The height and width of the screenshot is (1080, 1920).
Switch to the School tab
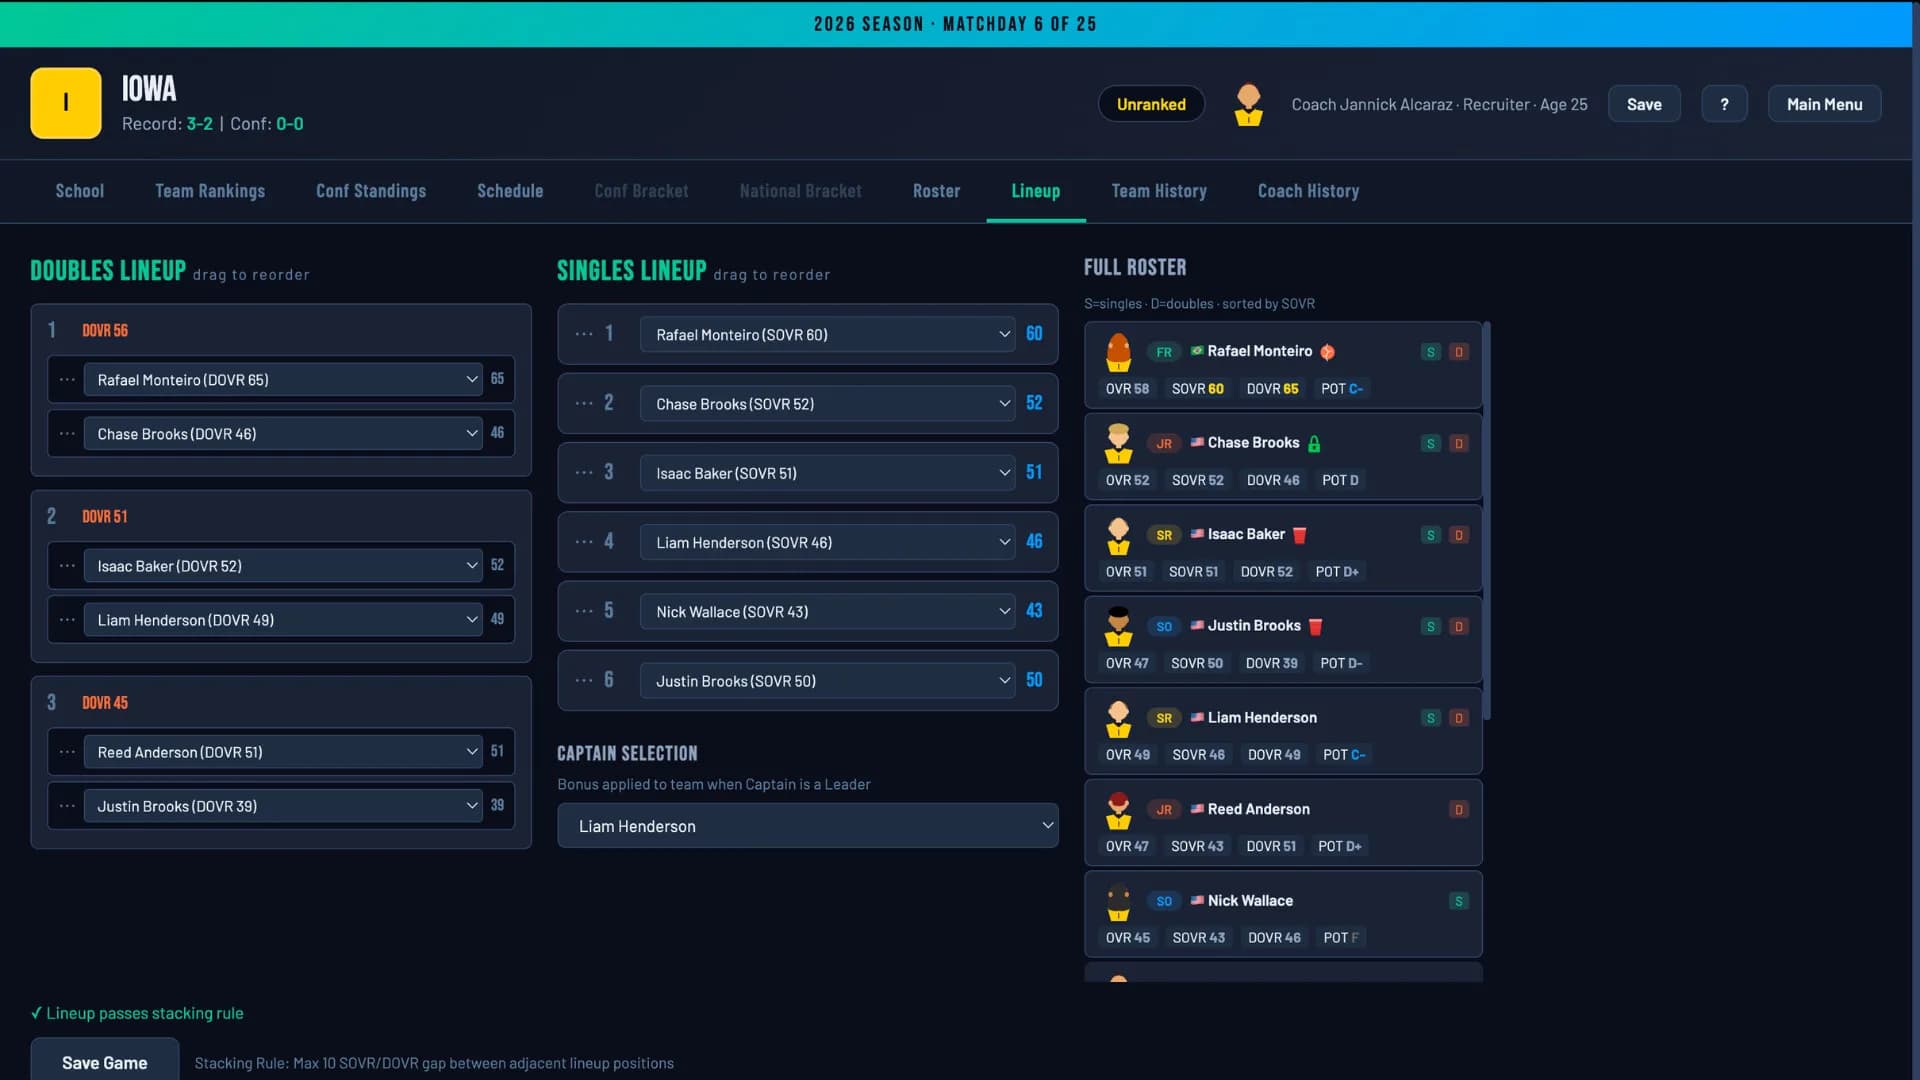pyautogui.click(x=80, y=191)
